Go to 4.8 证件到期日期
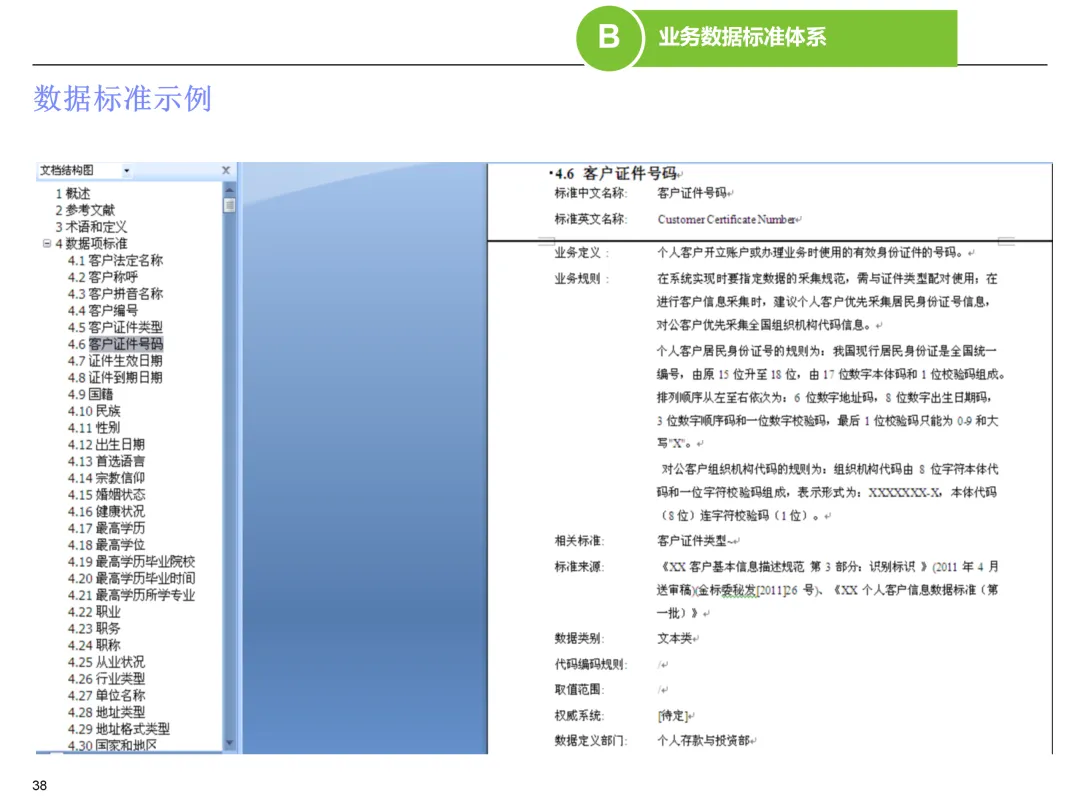This screenshot has height=810, width=1080. tap(116, 377)
